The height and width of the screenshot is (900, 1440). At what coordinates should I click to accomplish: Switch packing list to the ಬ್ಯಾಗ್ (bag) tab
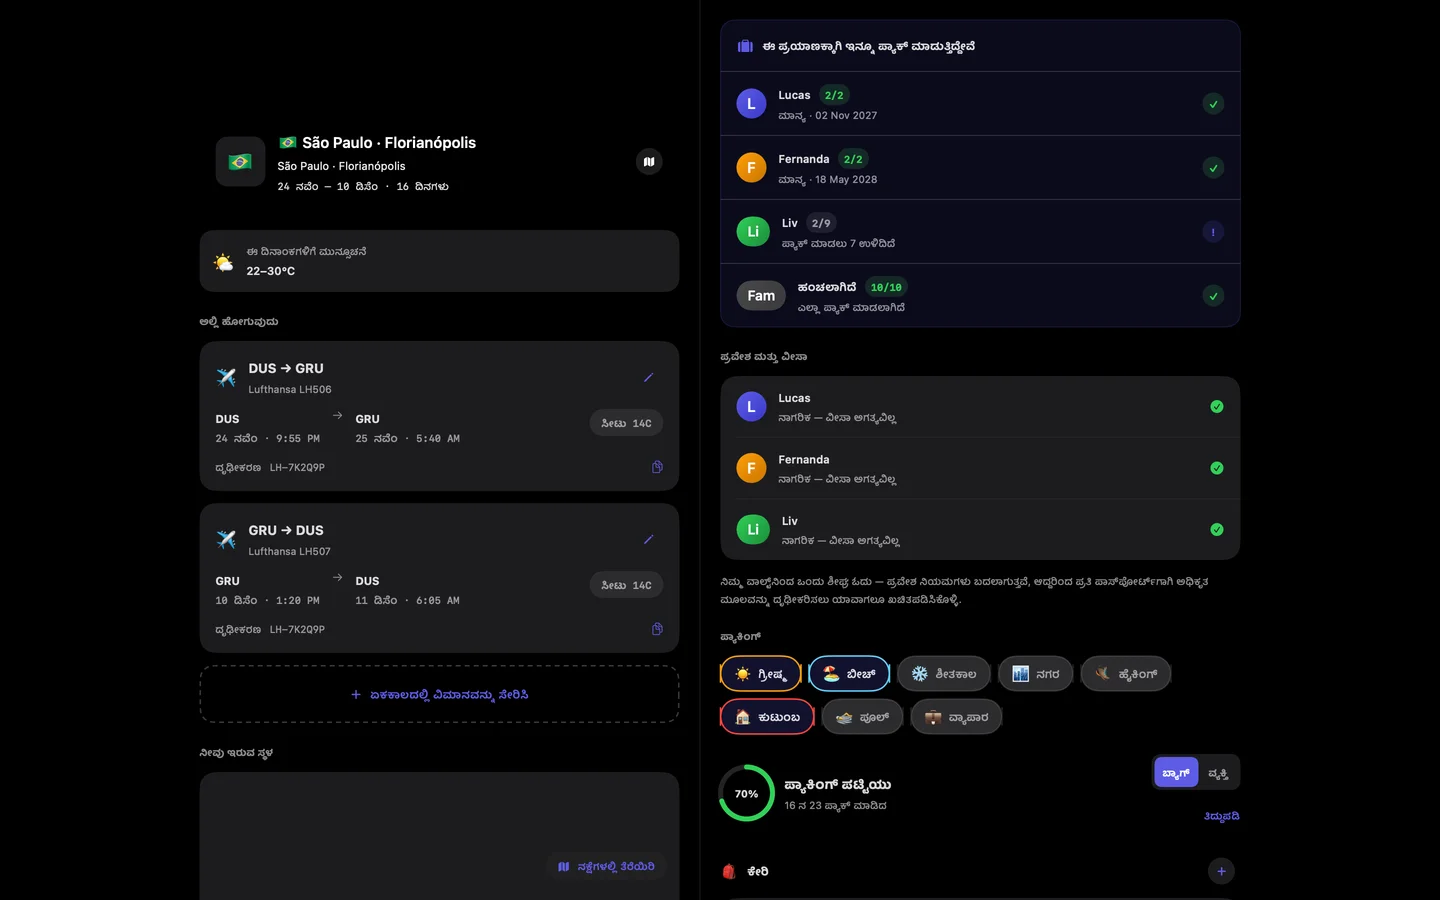point(1176,773)
